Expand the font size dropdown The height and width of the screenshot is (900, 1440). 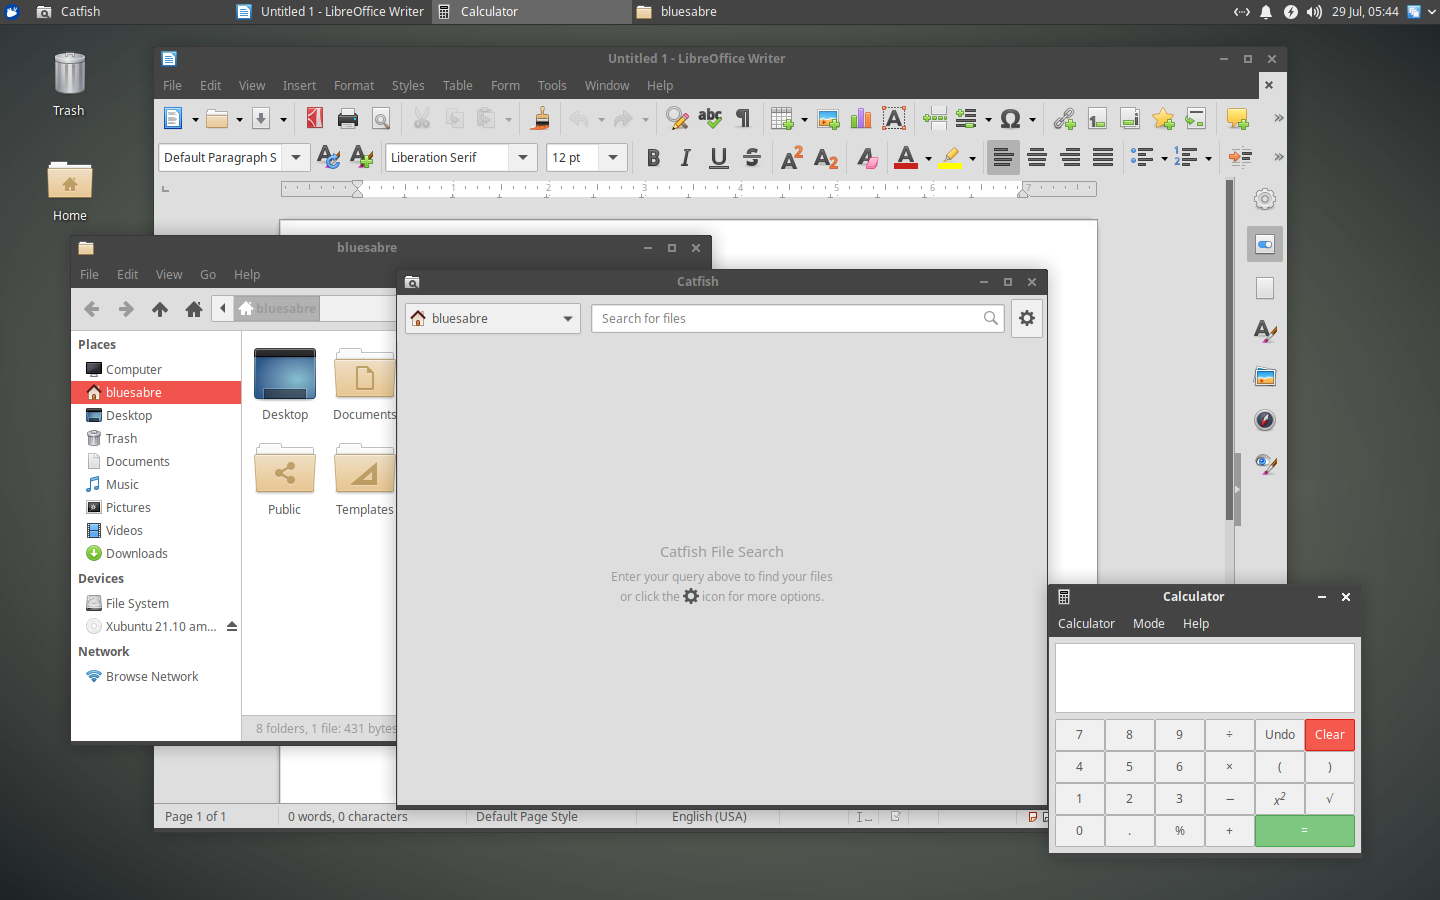click(613, 157)
